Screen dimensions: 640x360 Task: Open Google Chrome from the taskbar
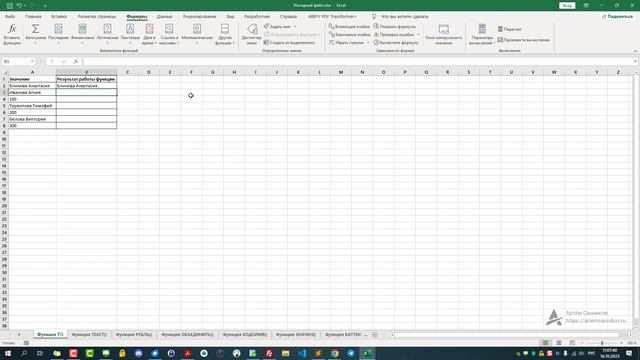pyautogui.click(x=335, y=353)
